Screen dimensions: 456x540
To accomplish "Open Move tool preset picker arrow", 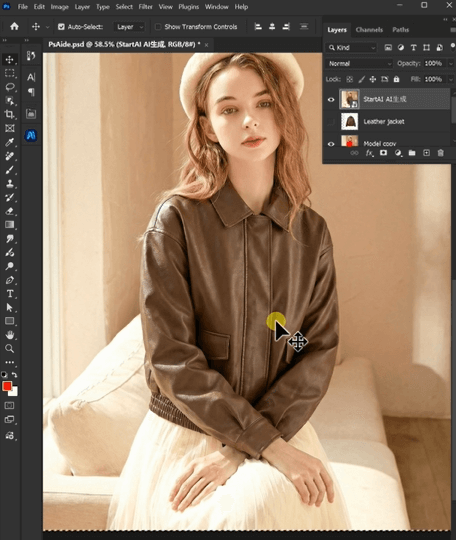I will pyautogui.click(x=48, y=27).
